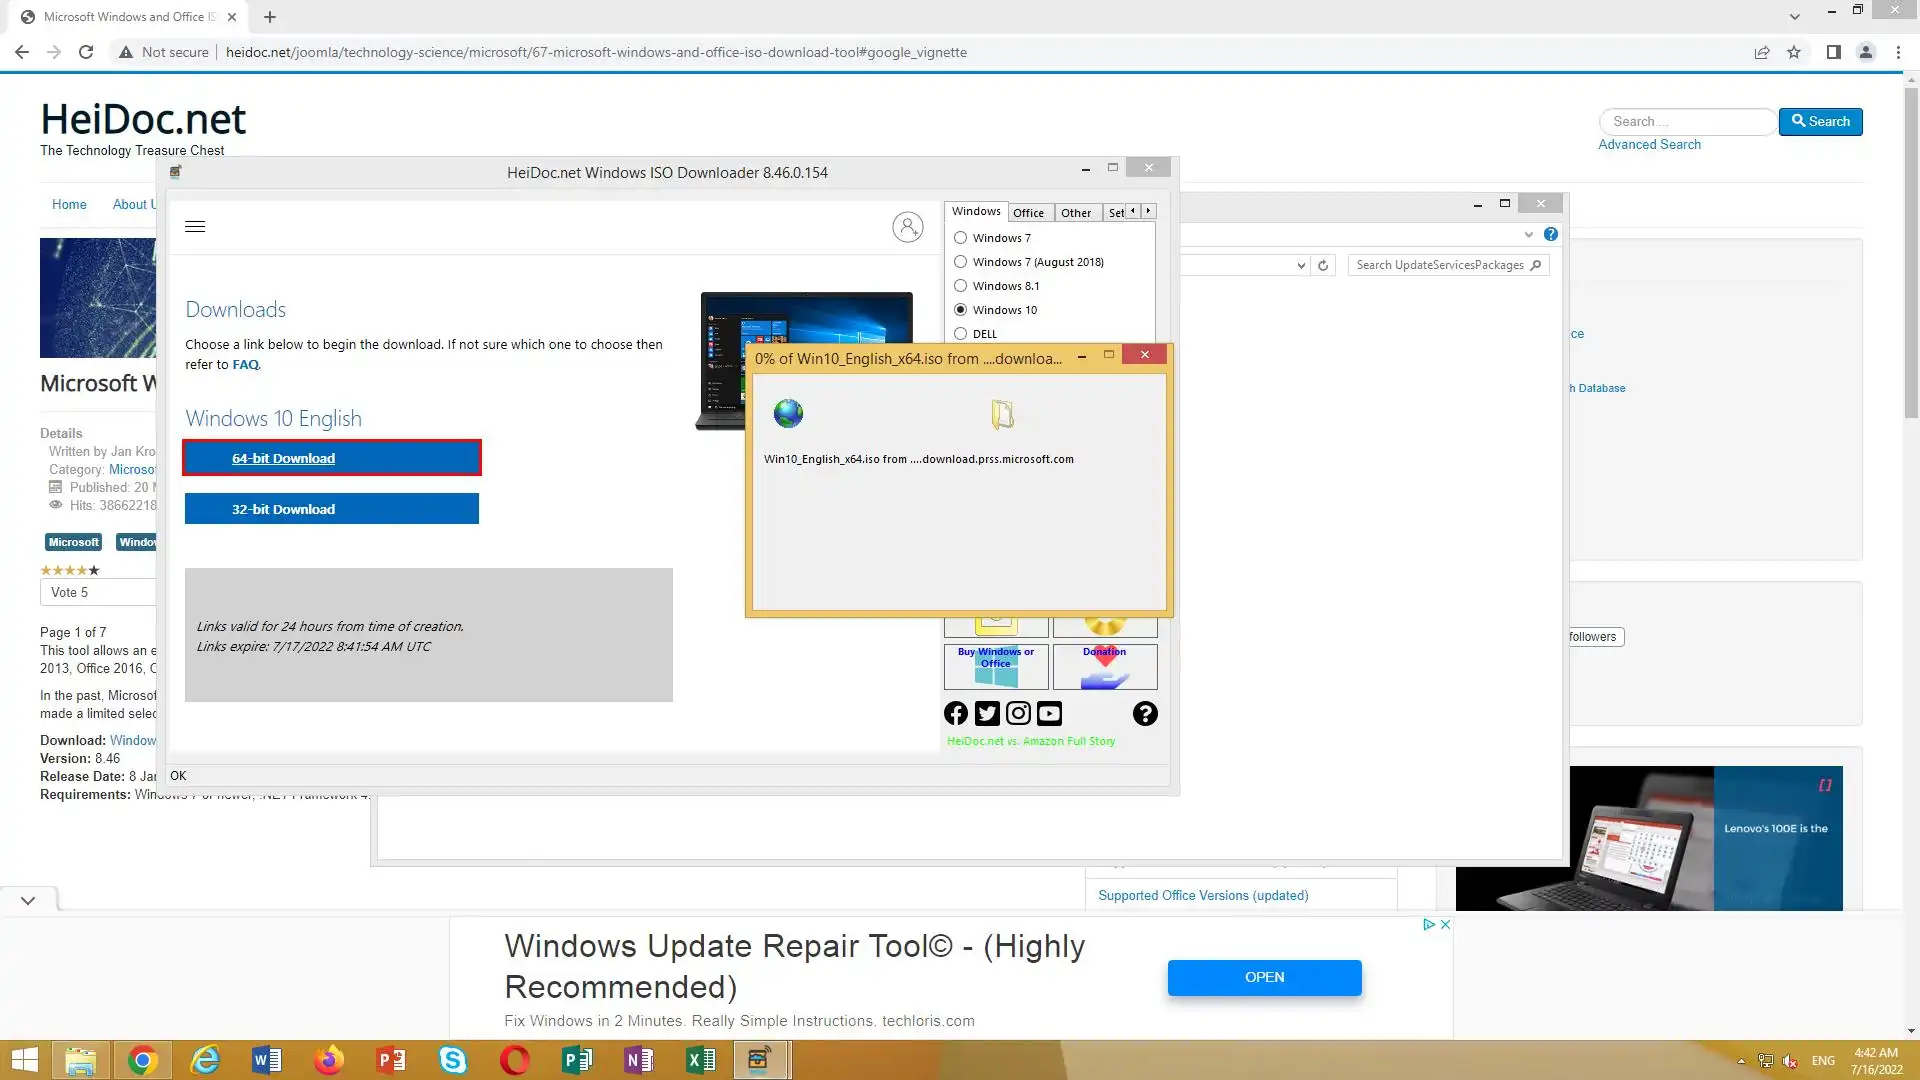1920x1080 pixels.
Task: Select the Windows 8.1 radio option
Action: click(x=961, y=286)
